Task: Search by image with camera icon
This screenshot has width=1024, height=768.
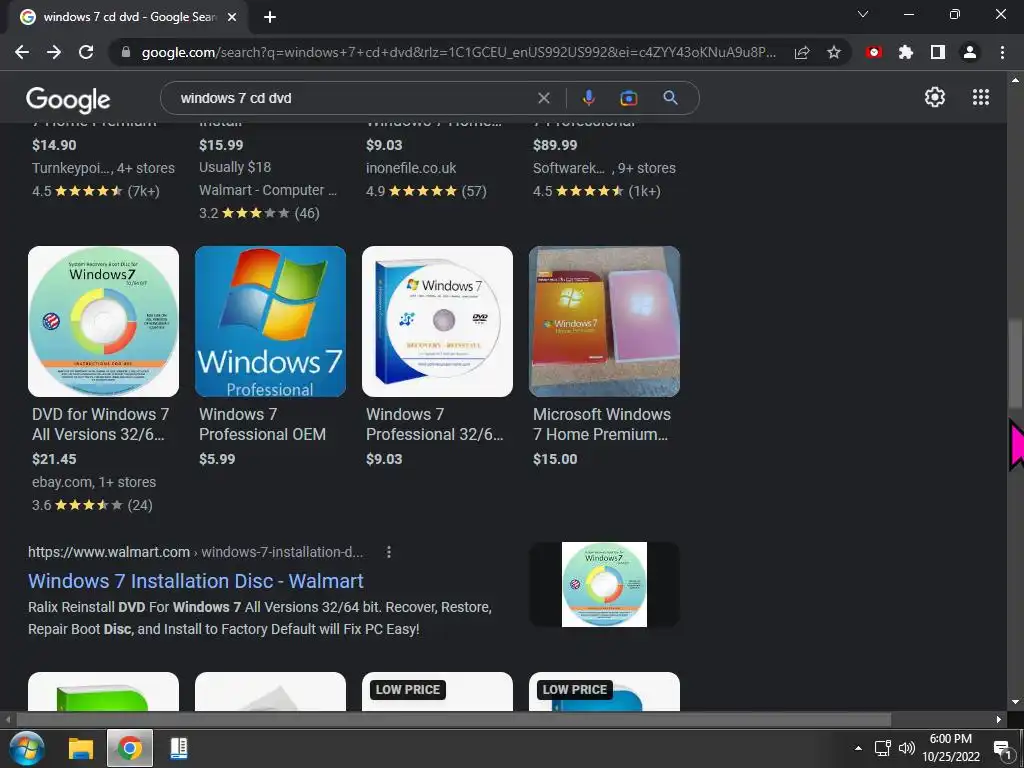Action: (x=628, y=98)
